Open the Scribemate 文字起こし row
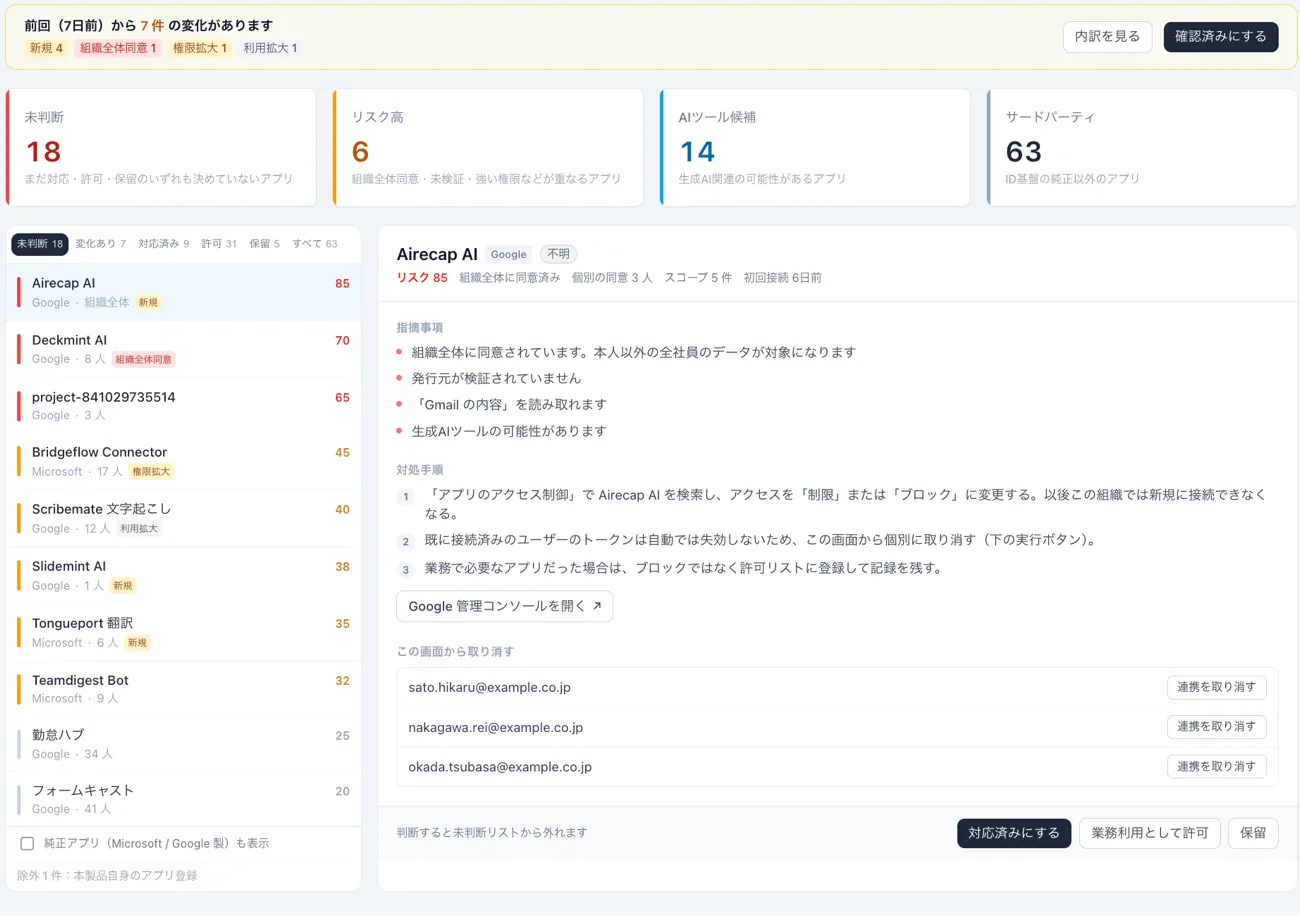This screenshot has width=1300, height=916. [x=184, y=518]
